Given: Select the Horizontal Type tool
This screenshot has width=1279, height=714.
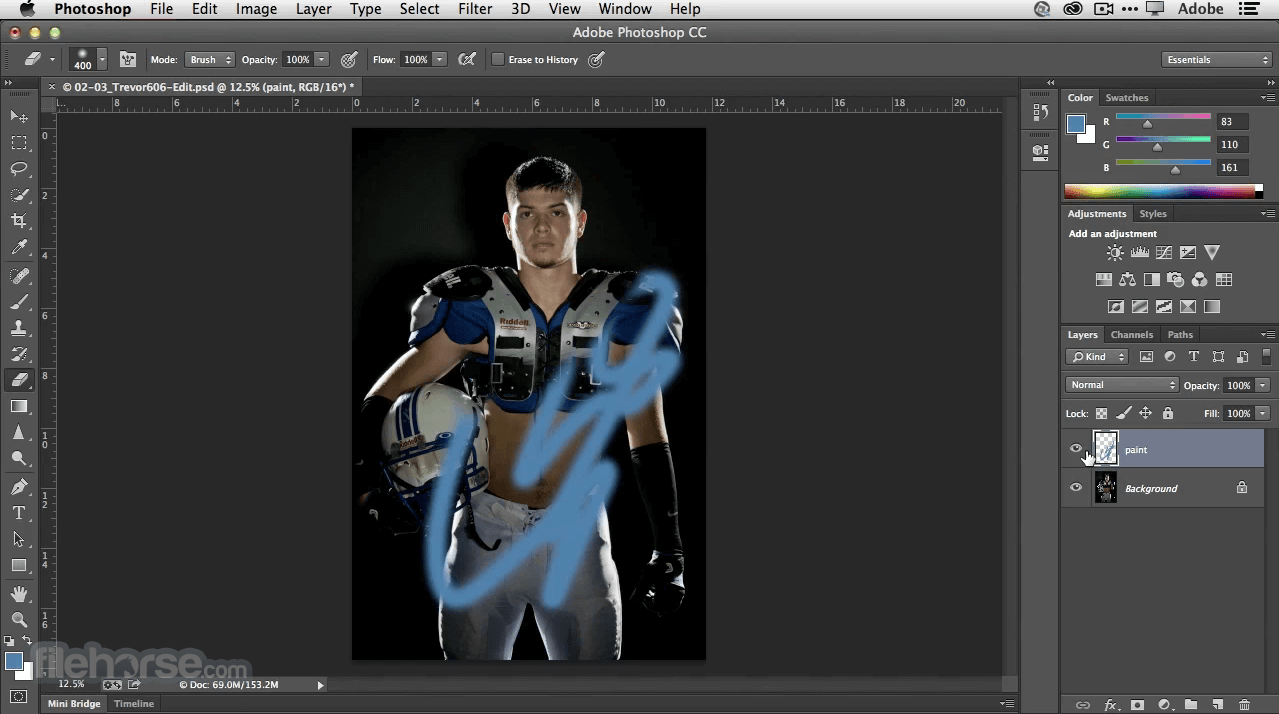Looking at the screenshot, I should [19, 513].
